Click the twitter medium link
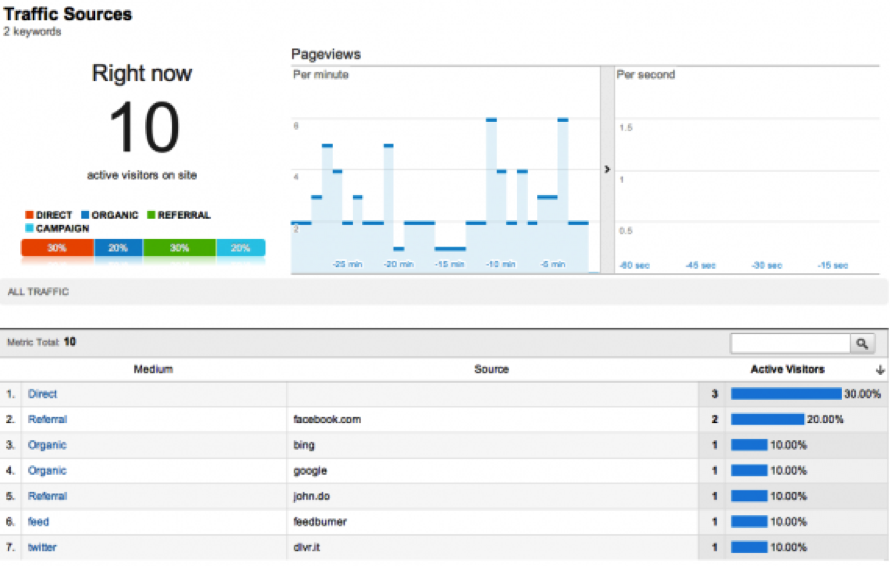This screenshot has width=891, height=567. click(x=42, y=547)
